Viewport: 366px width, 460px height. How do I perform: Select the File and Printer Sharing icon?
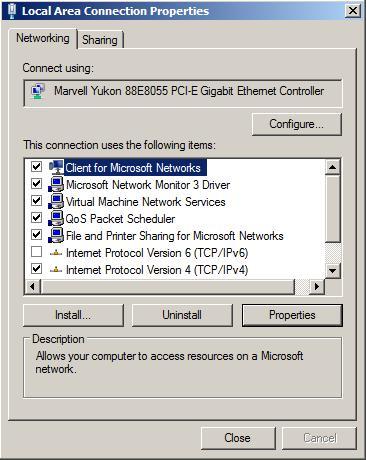point(56,235)
